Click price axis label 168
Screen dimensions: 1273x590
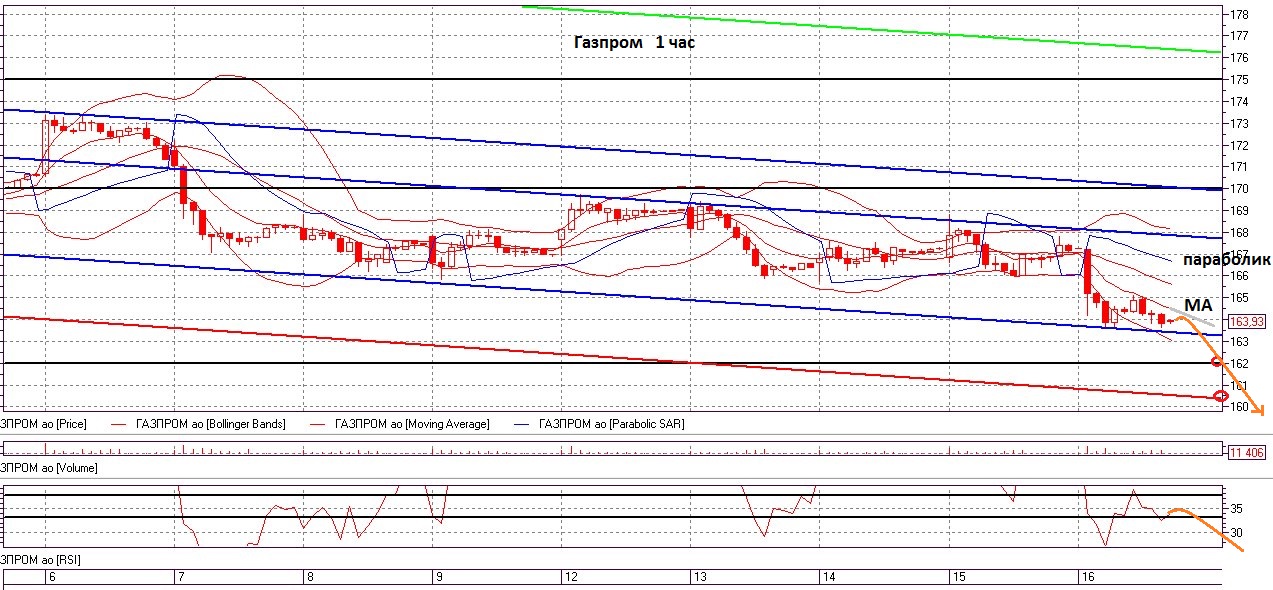point(1238,233)
